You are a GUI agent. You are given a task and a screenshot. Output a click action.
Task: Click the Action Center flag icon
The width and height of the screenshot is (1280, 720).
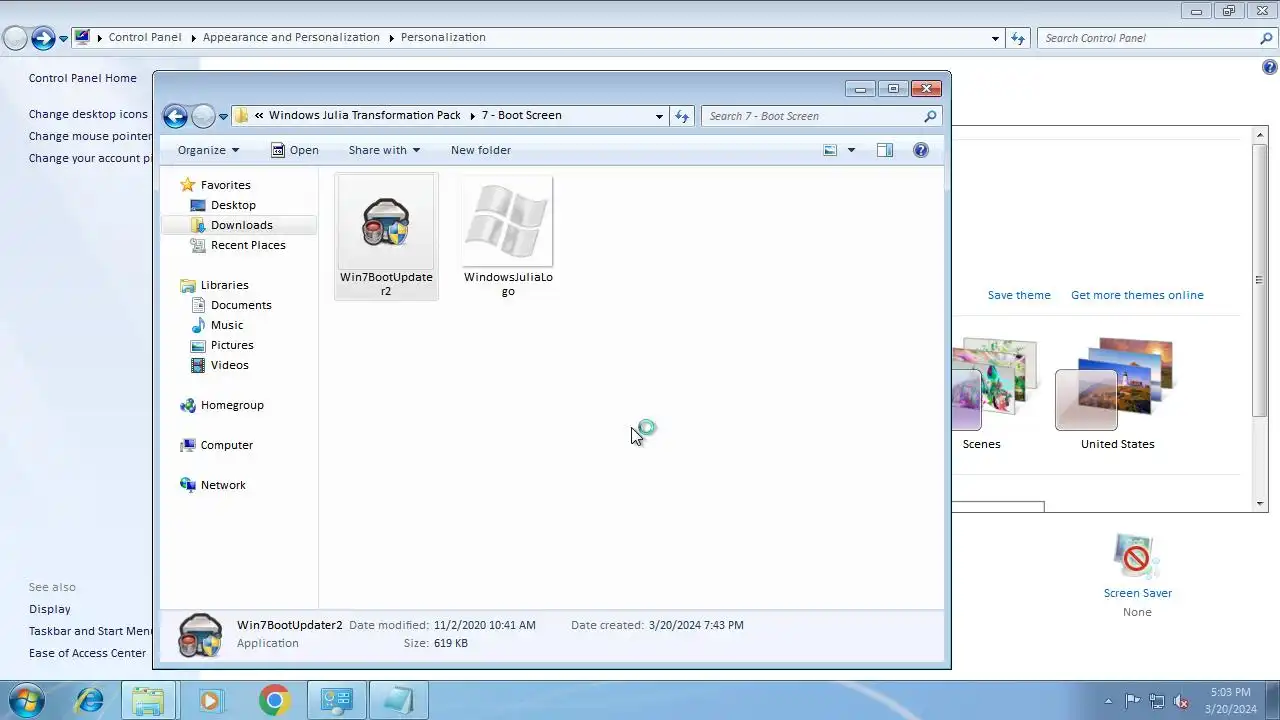click(x=1133, y=701)
